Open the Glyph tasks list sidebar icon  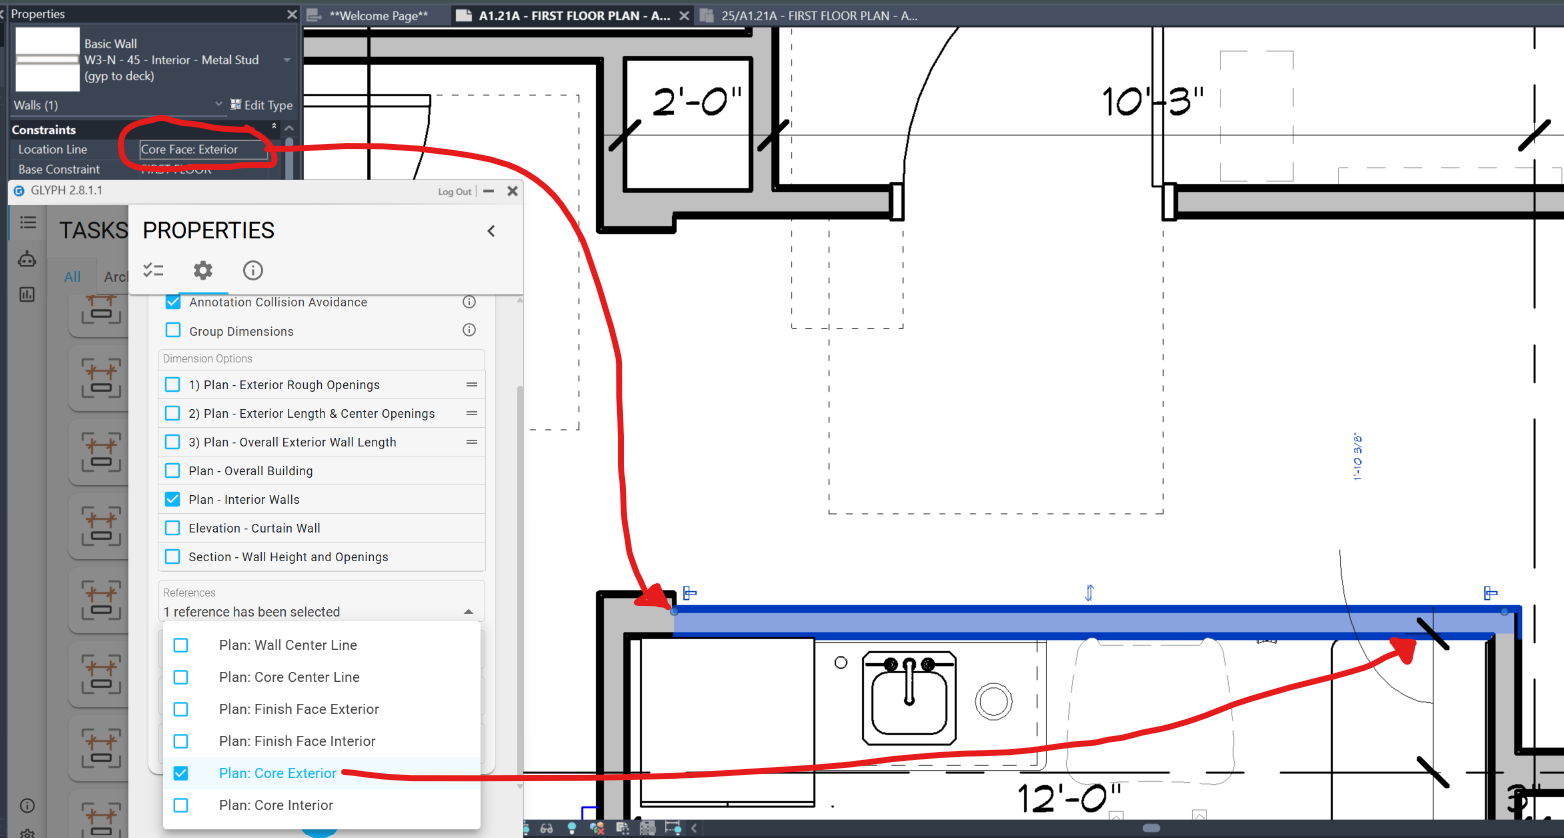click(x=28, y=222)
